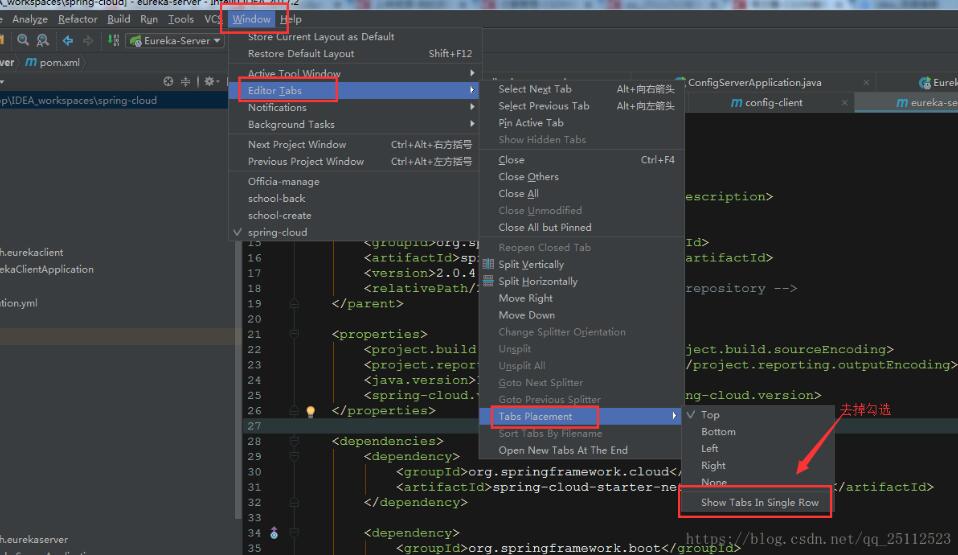Click the back navigation arrow in toolbar
Viewport: 958px width, 555px height.
click(x=68, y=41)
